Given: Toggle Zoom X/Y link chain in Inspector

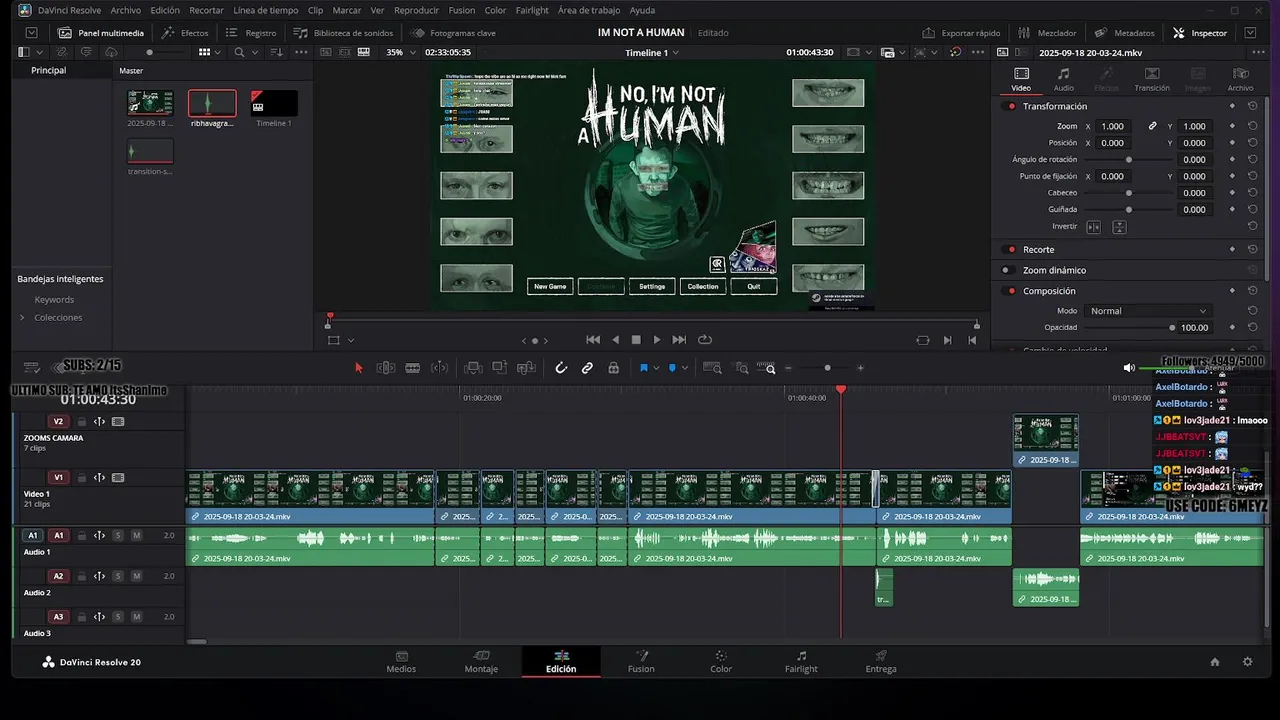Looking at the screenshot, I should [x=1152, y=126].
